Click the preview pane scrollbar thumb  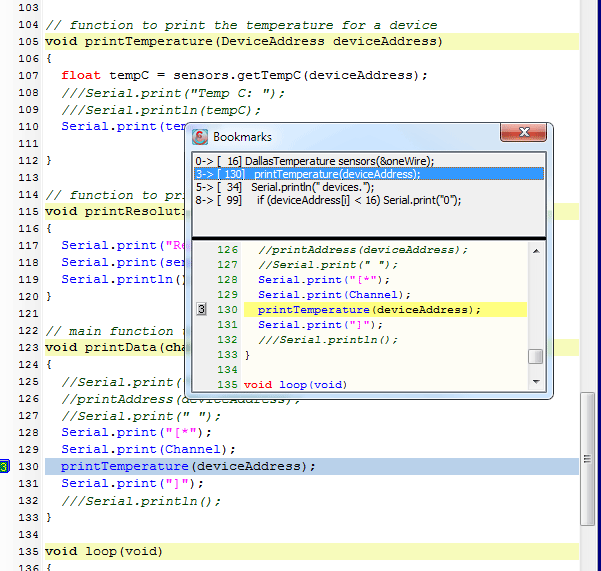pyautogui.click(x=535, y=357)
